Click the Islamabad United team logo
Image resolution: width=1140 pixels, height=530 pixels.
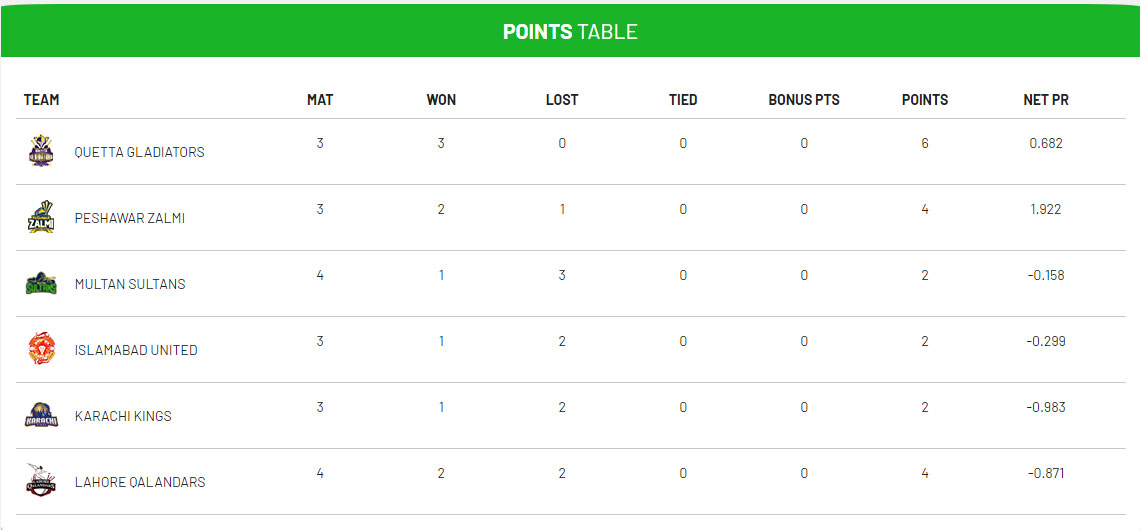tap(40, 349)
